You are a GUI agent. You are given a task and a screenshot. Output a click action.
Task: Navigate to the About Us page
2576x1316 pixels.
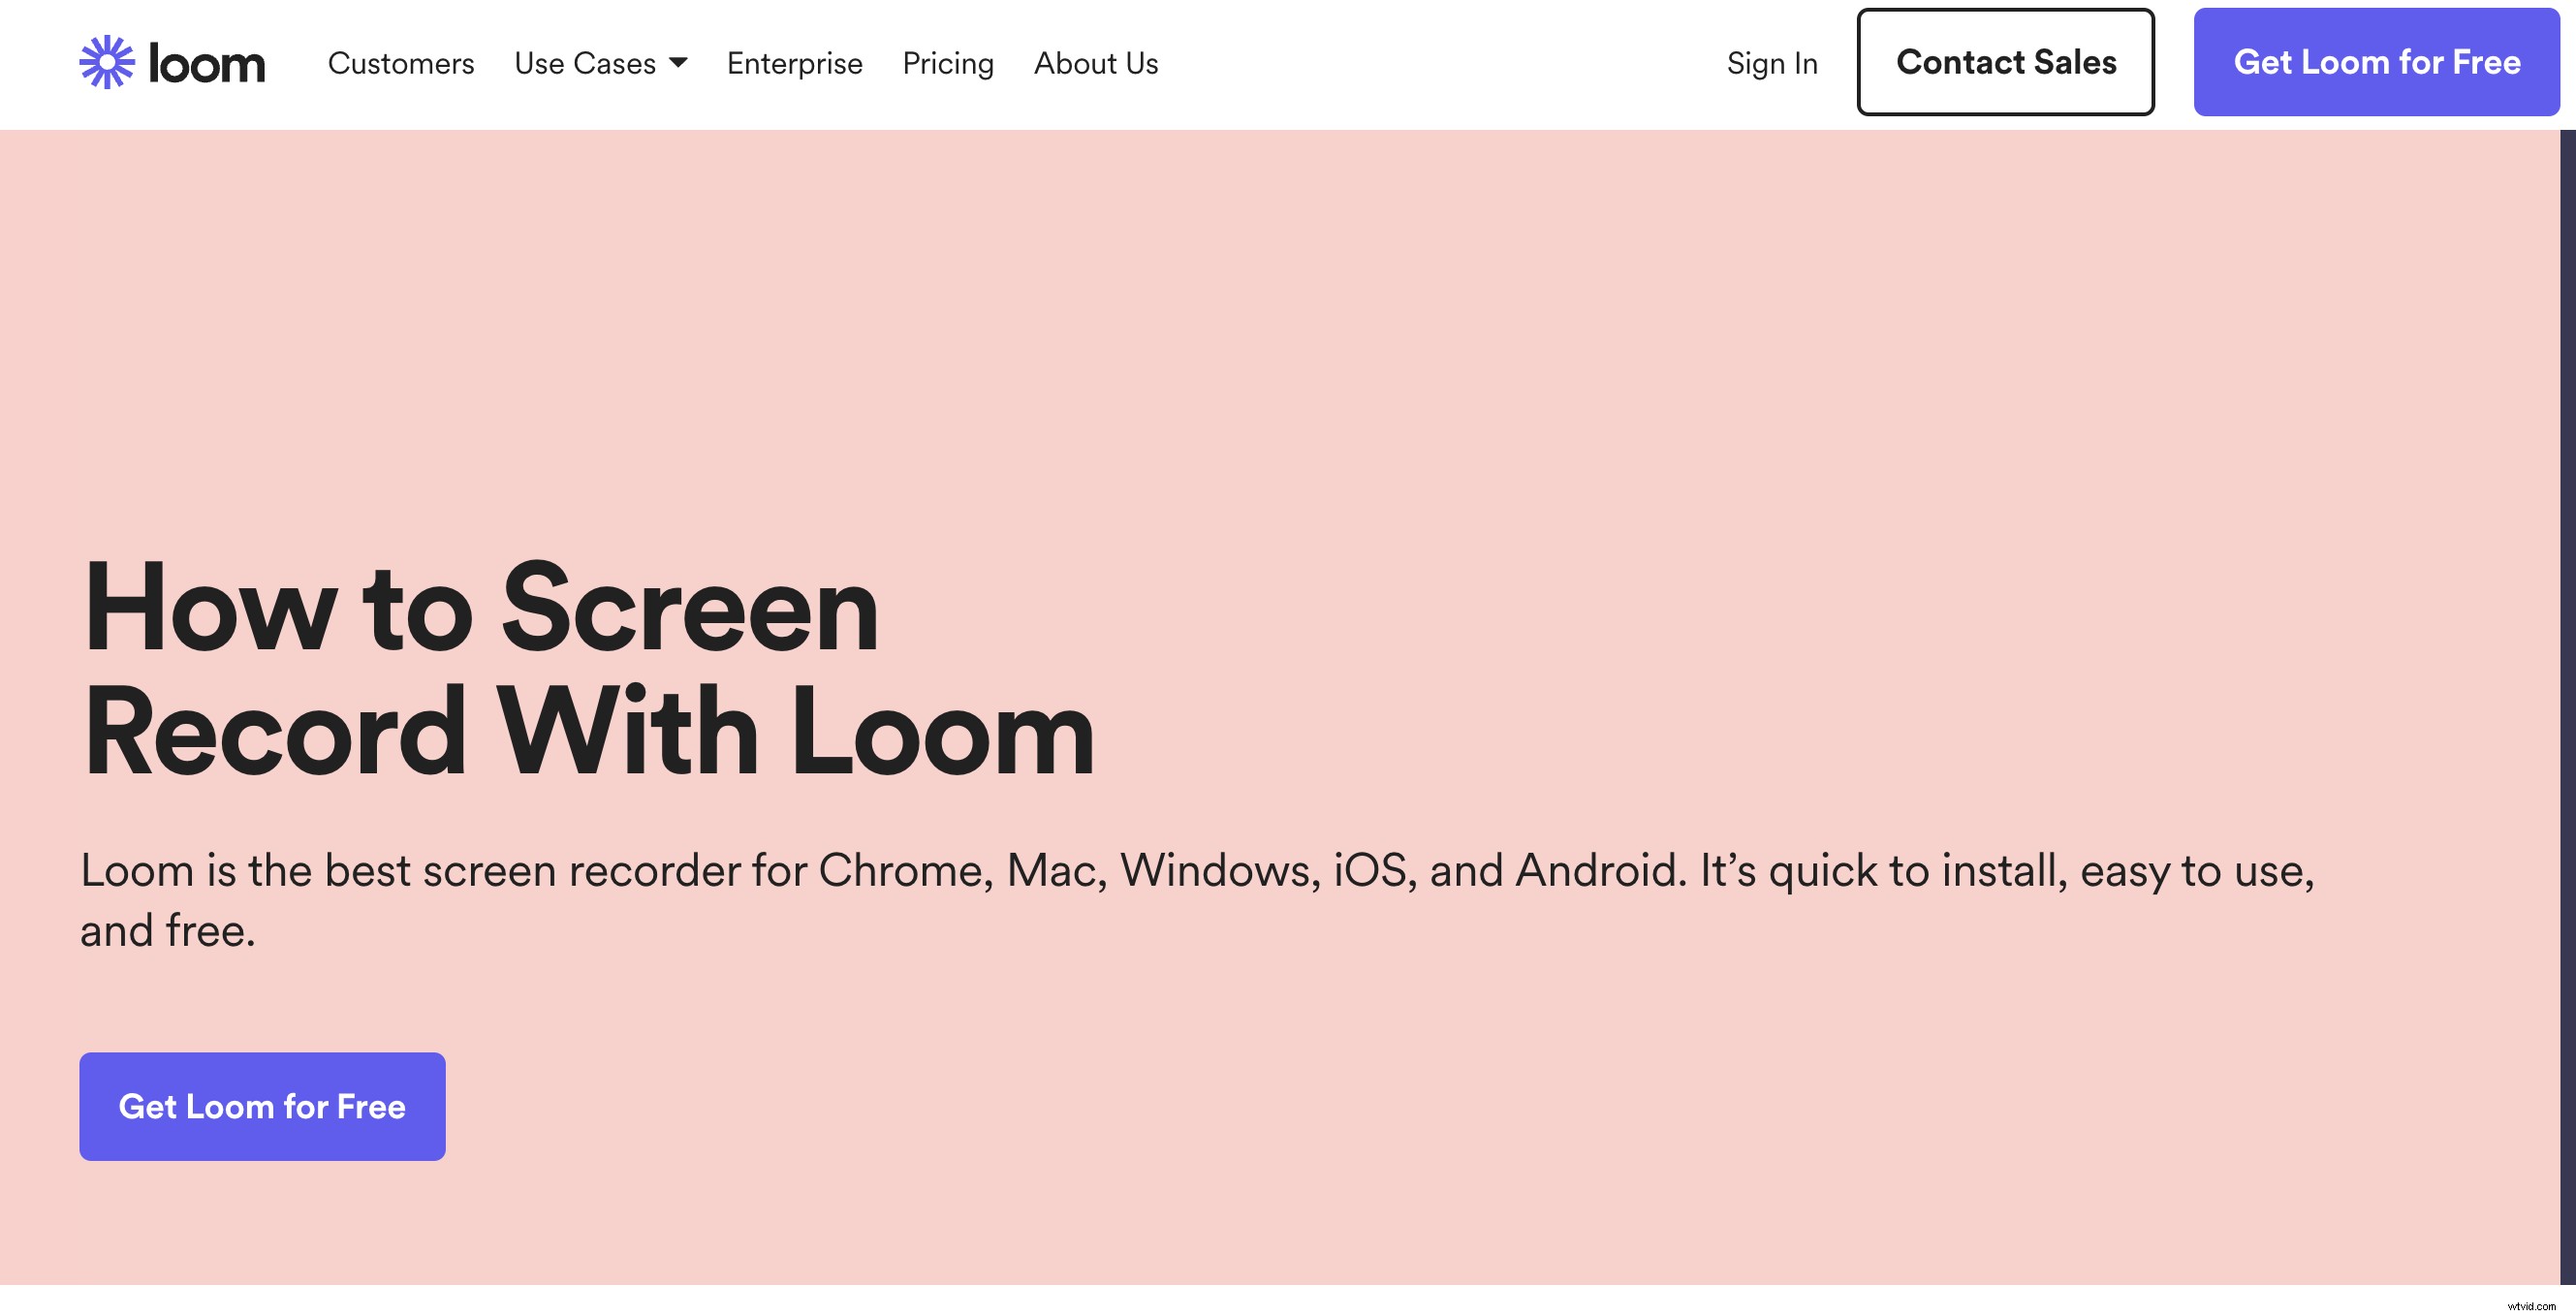pos(1095,62)
